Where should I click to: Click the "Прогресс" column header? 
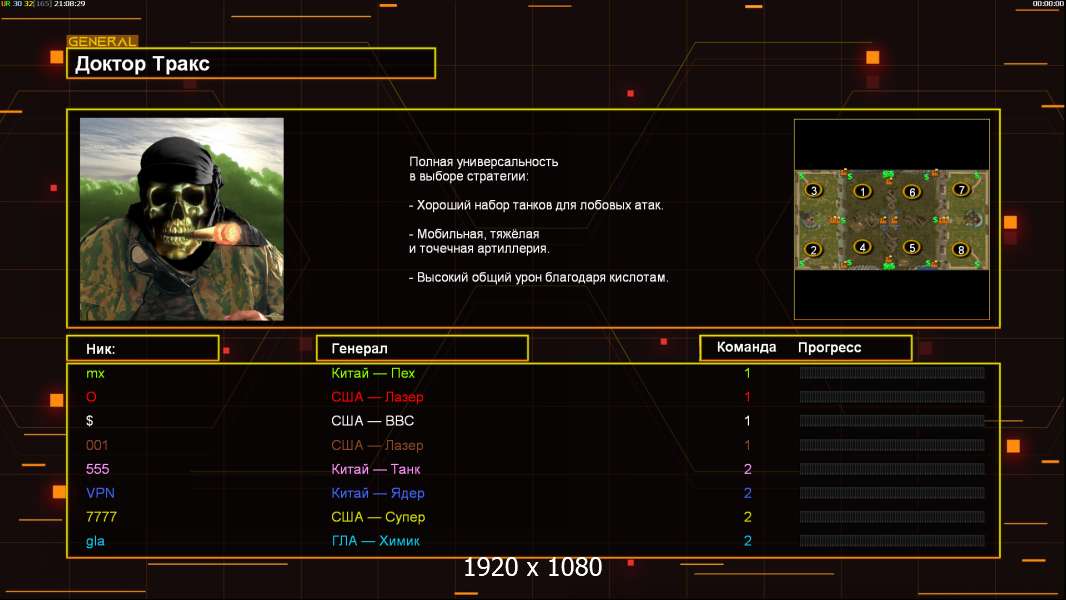click(829, 348)
